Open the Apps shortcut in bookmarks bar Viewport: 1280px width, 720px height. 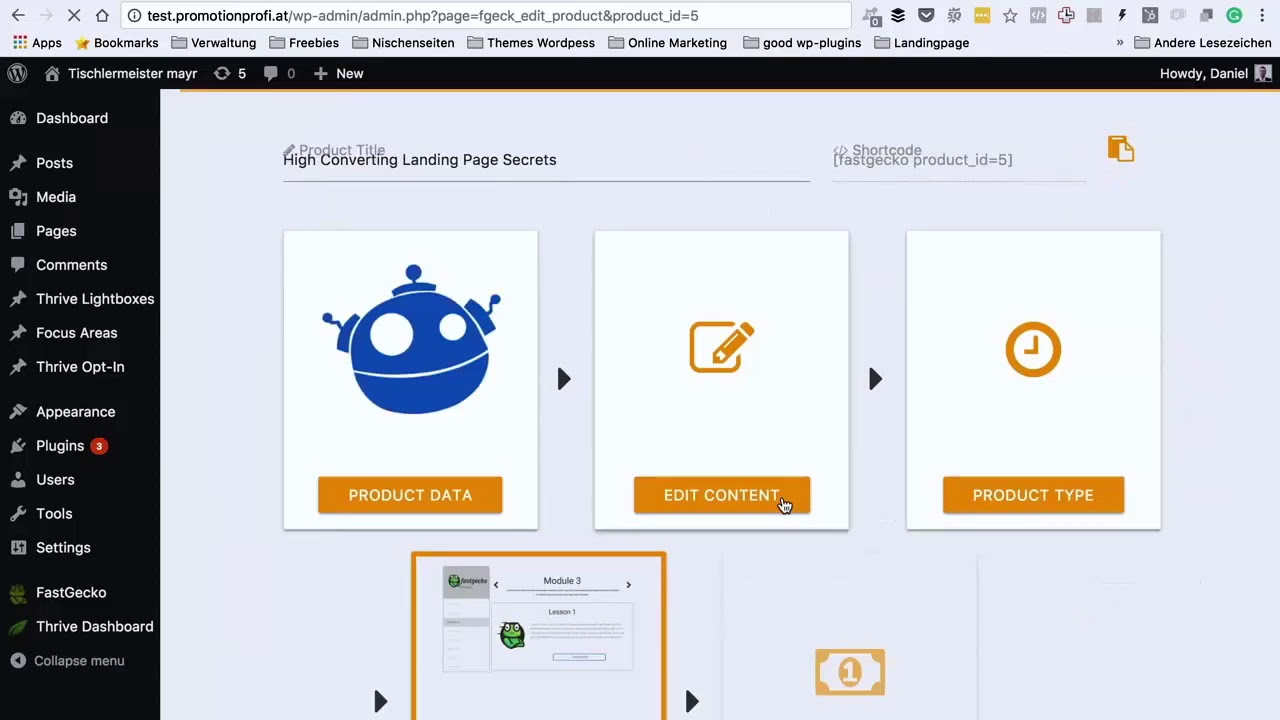[x=37, y=43]
